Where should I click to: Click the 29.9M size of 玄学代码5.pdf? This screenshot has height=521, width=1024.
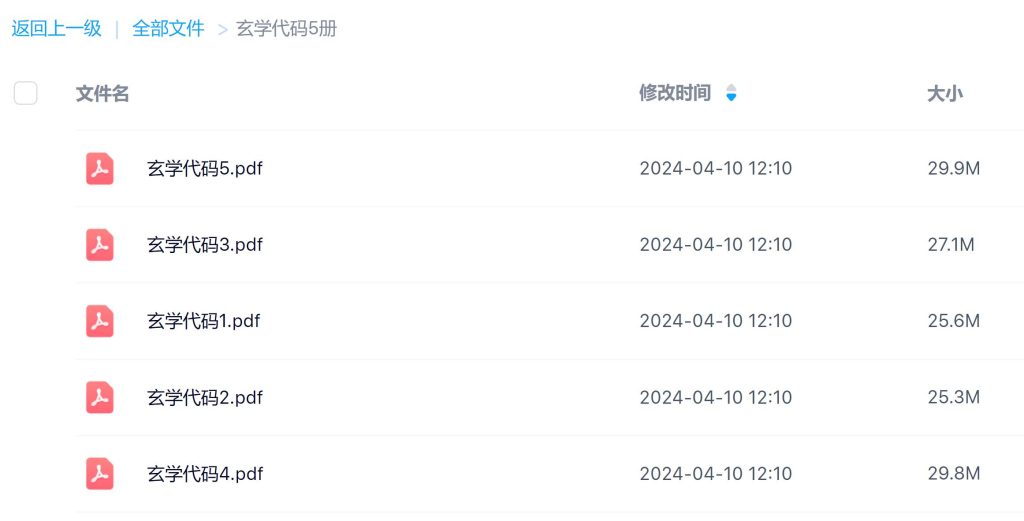point(953,168)
